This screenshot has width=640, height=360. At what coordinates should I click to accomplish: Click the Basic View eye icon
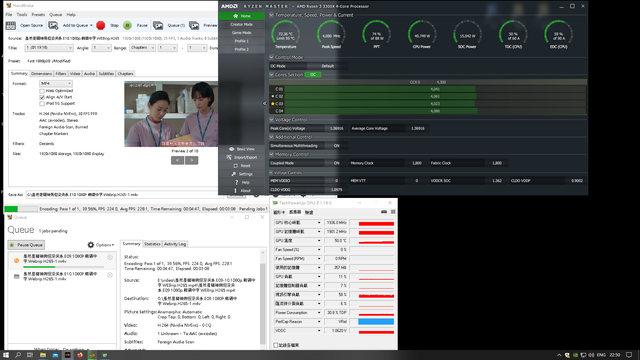coord(231,149)
